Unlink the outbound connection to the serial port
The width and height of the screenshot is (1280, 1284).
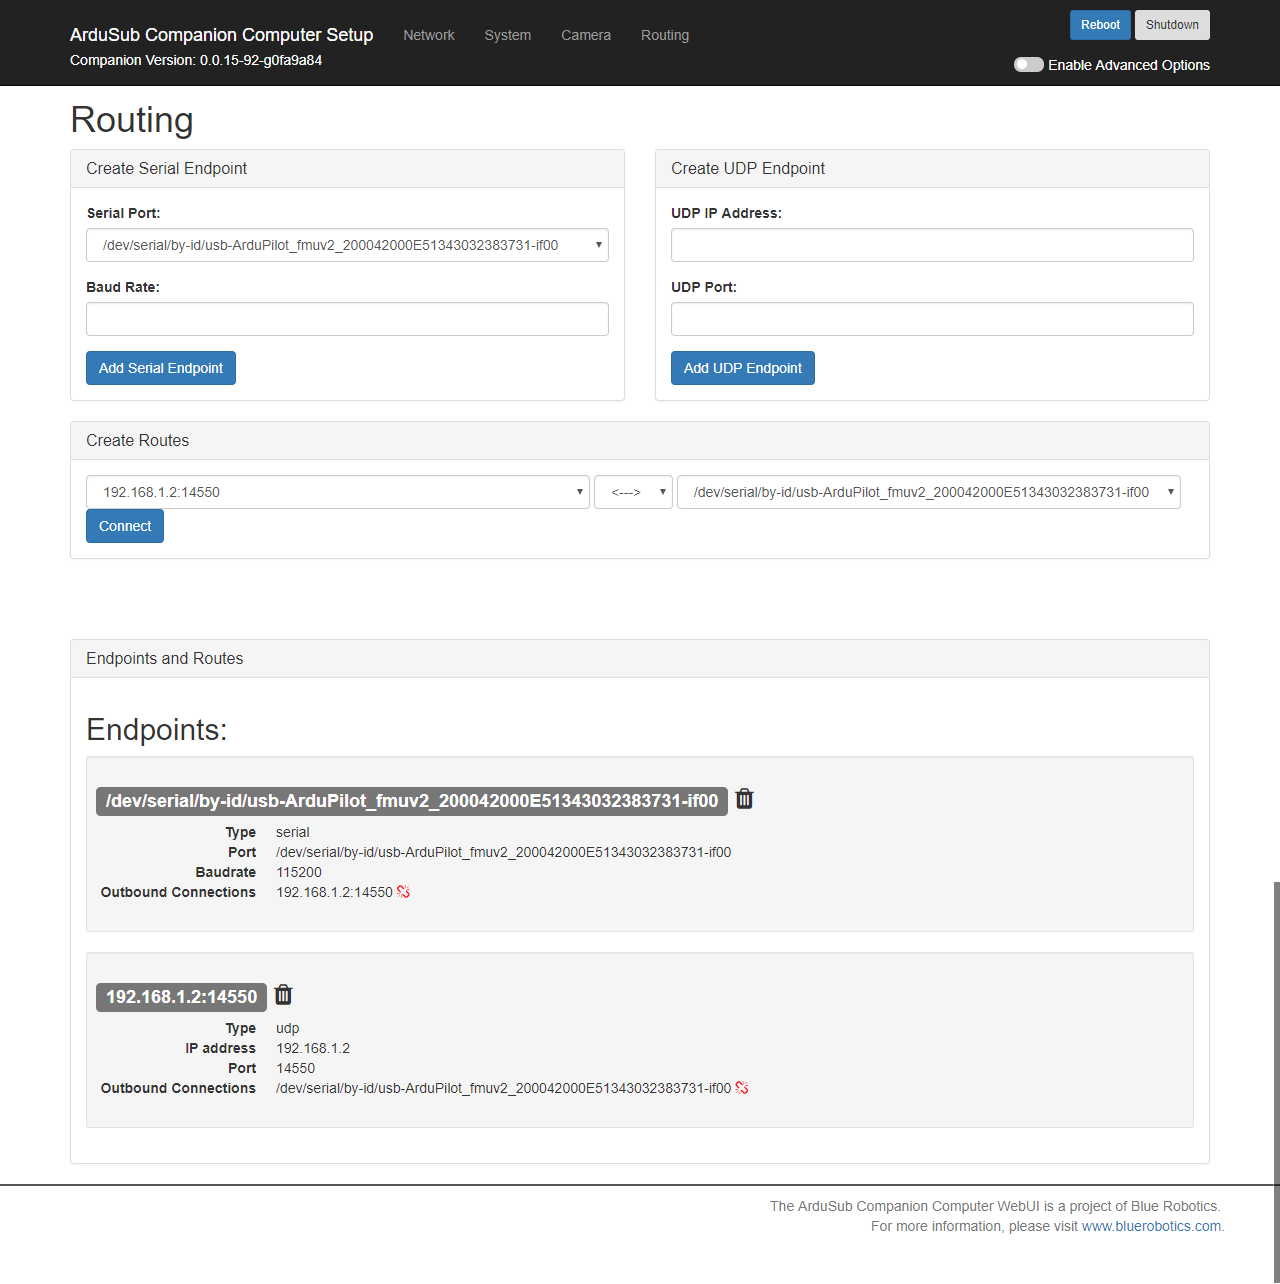click(741, 1088)
